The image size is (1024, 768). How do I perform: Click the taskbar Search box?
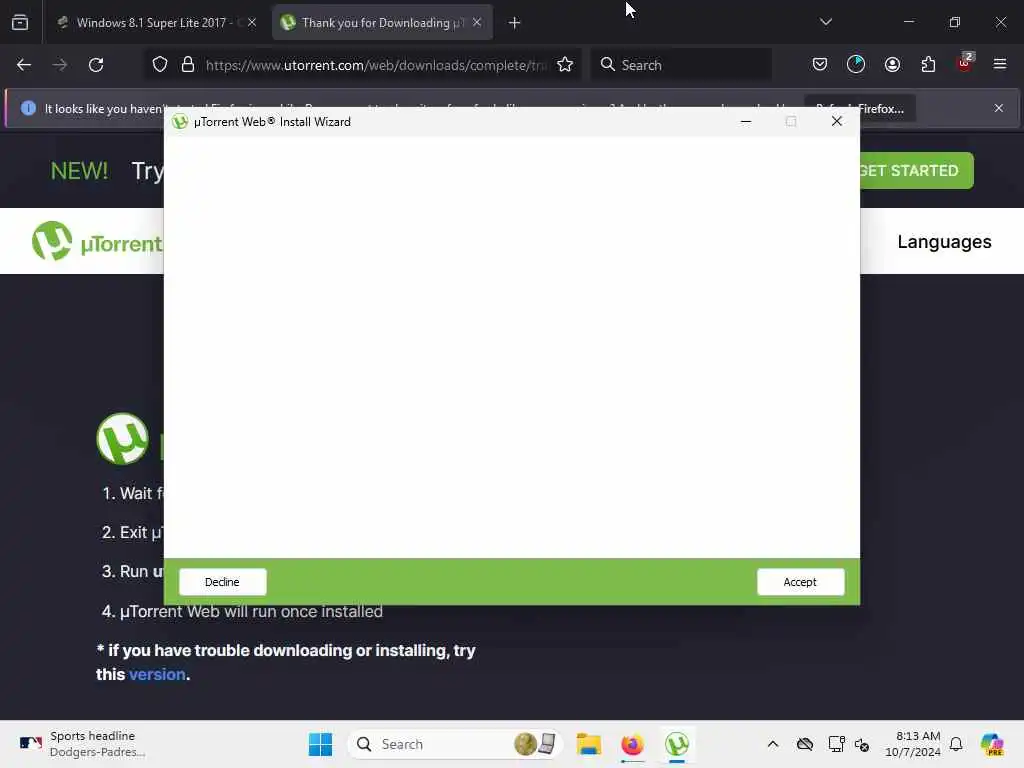point(455,744)
